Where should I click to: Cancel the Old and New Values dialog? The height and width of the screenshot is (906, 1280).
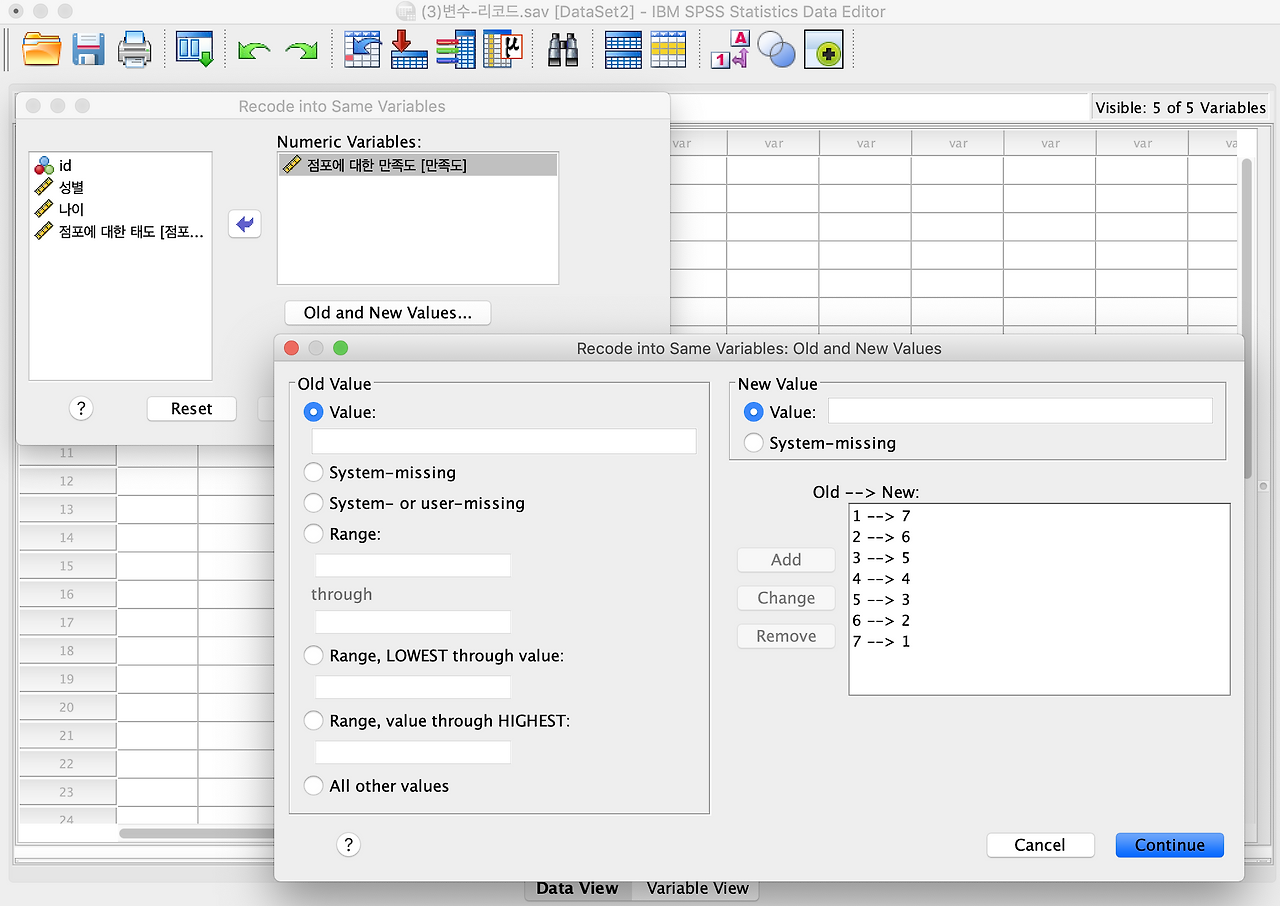coord(1040,845)
